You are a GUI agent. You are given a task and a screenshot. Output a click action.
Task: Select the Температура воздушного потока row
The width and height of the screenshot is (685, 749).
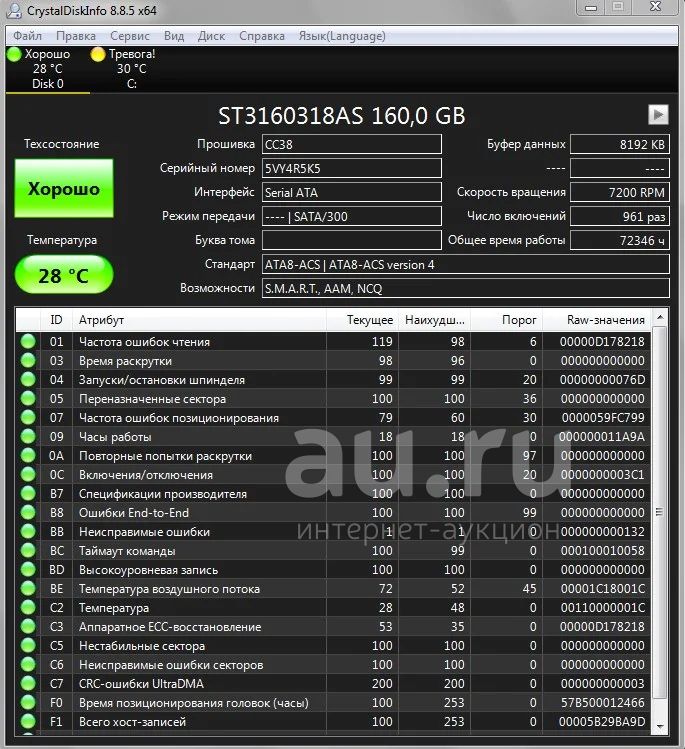coord(333,588)
